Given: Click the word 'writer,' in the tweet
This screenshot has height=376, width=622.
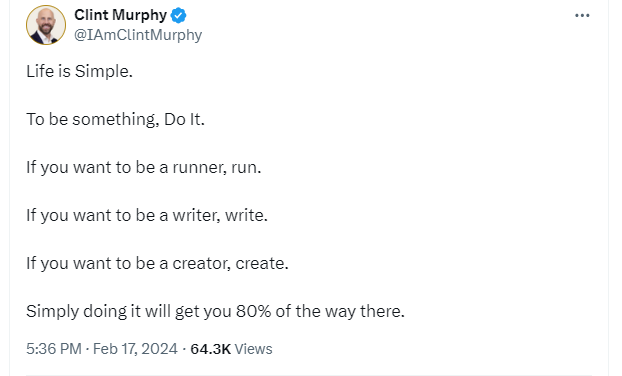Looking at the screenshot, I should tap(197, 215).
